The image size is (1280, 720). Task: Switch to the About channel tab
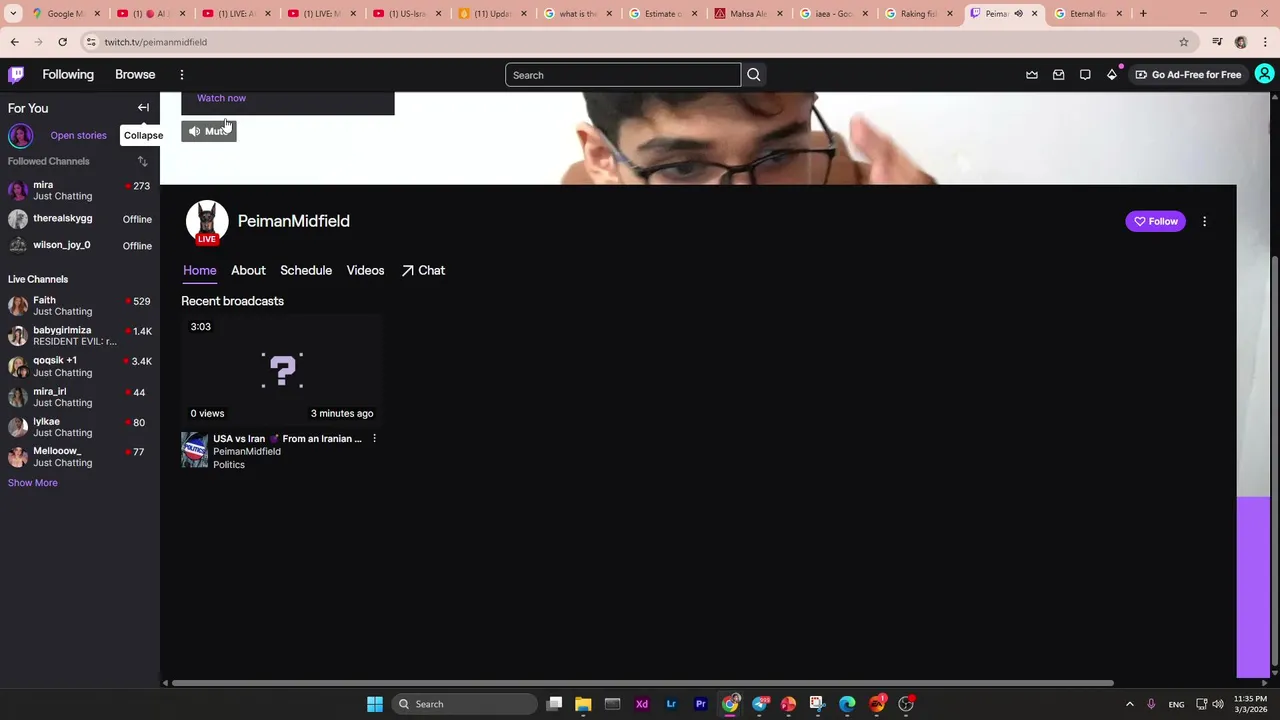(x=248, y=270)
